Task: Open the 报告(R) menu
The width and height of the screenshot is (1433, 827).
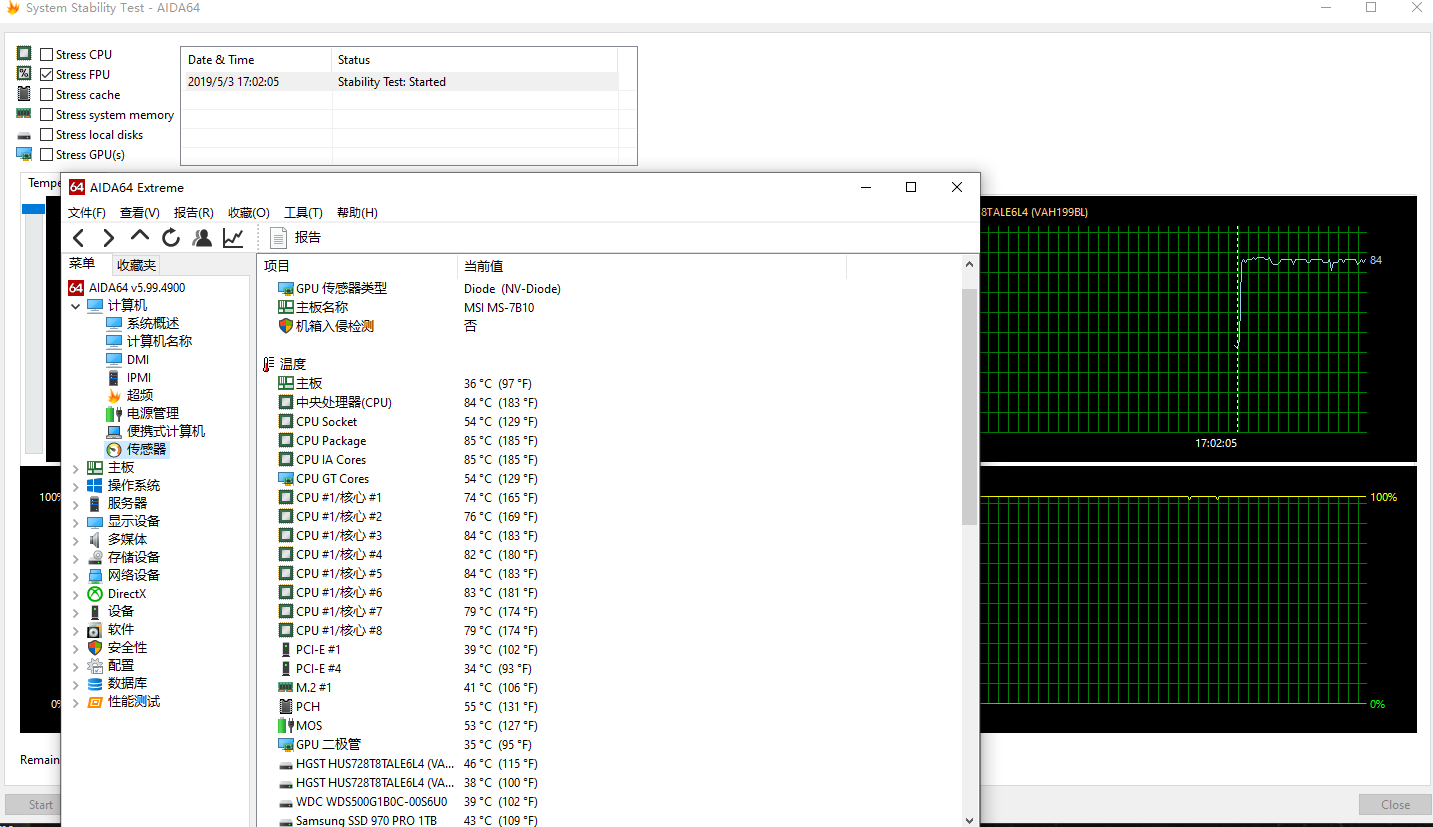Action: [x=194, y=212]
